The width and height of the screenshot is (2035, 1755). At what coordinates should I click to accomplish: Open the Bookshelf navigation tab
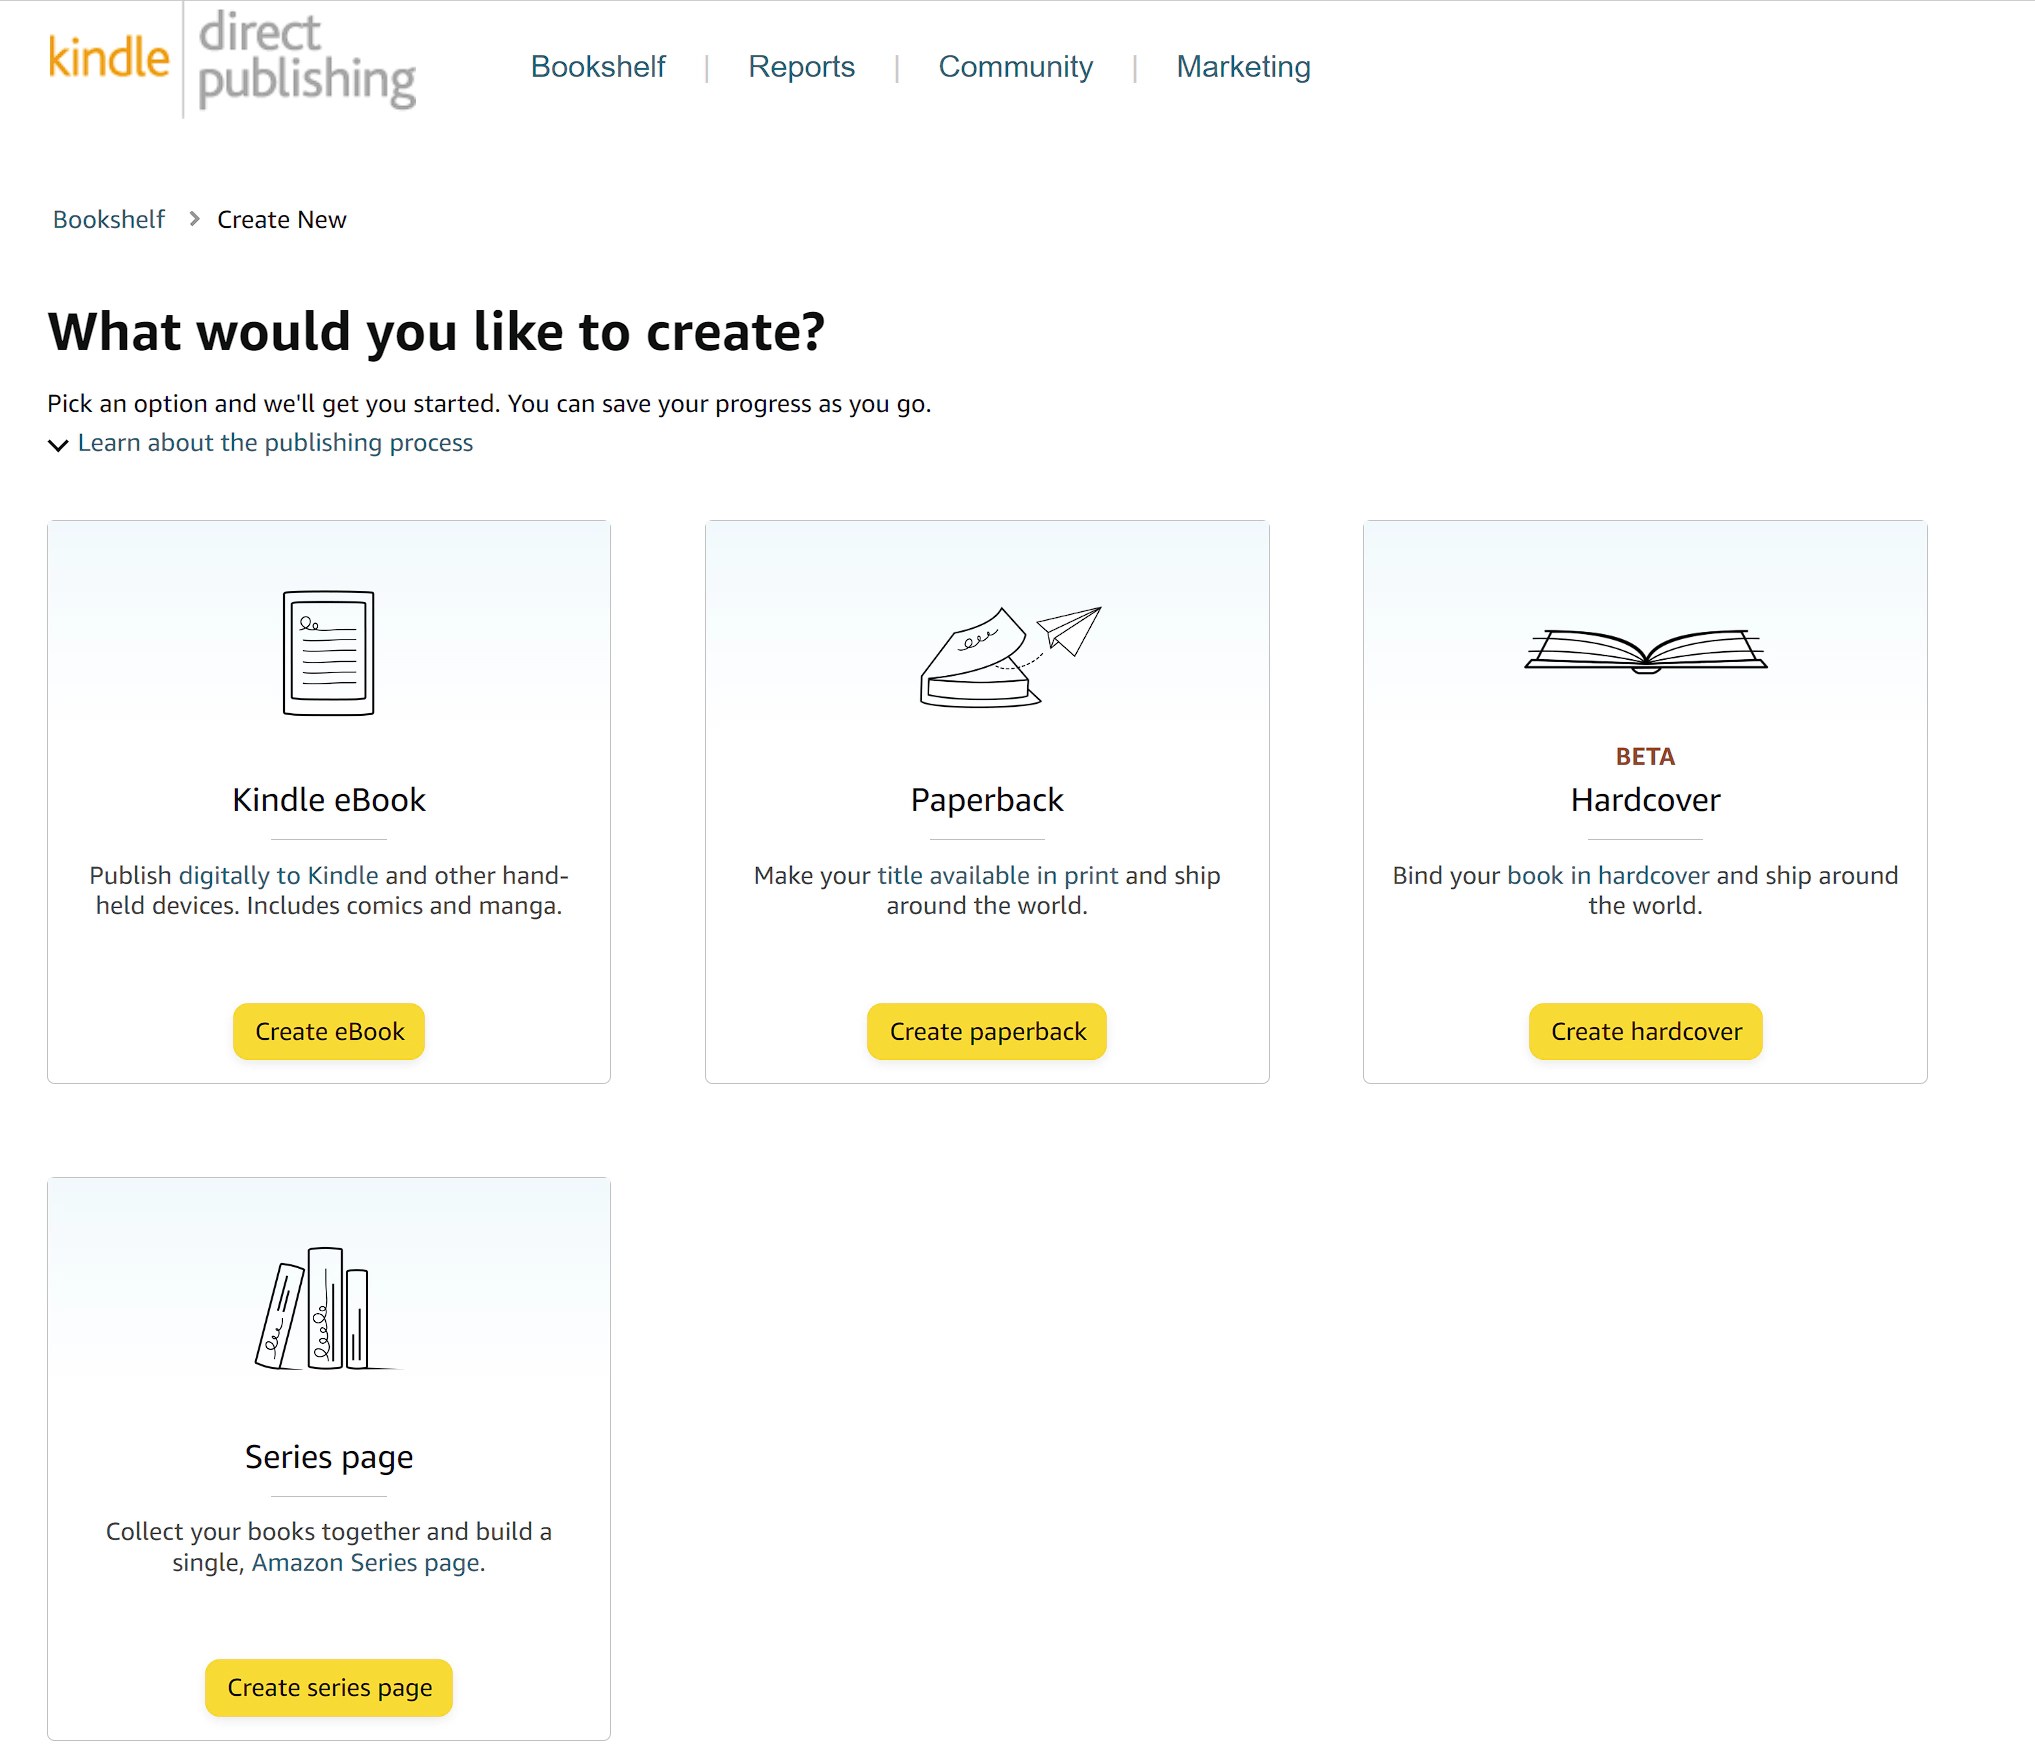(597, 67)
